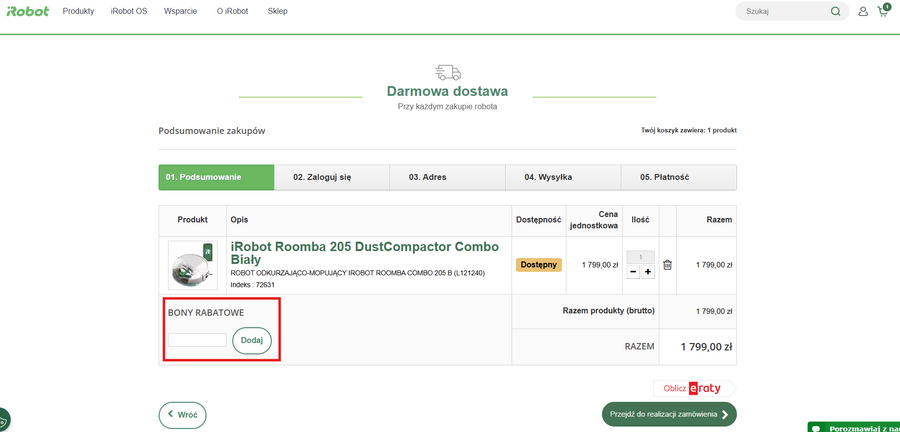The height and width of the screenshot is (432, 900).
Task: Focus the discount code input field
Action: click(x=197, y=340)
